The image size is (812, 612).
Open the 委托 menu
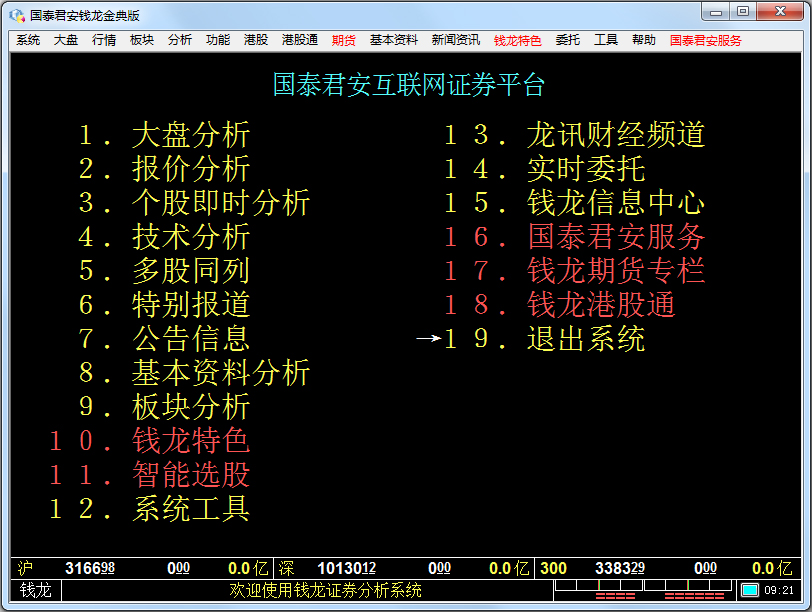[x=568, y=40]
